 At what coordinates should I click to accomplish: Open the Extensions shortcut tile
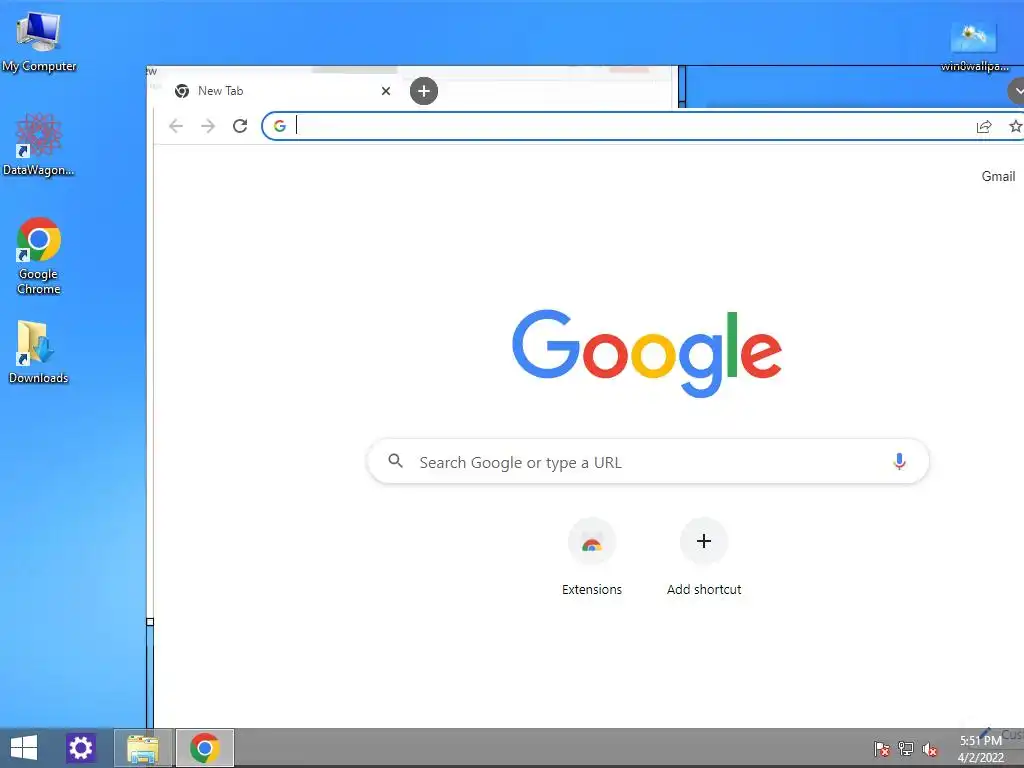pyautogui.click(x=592, y=557)
